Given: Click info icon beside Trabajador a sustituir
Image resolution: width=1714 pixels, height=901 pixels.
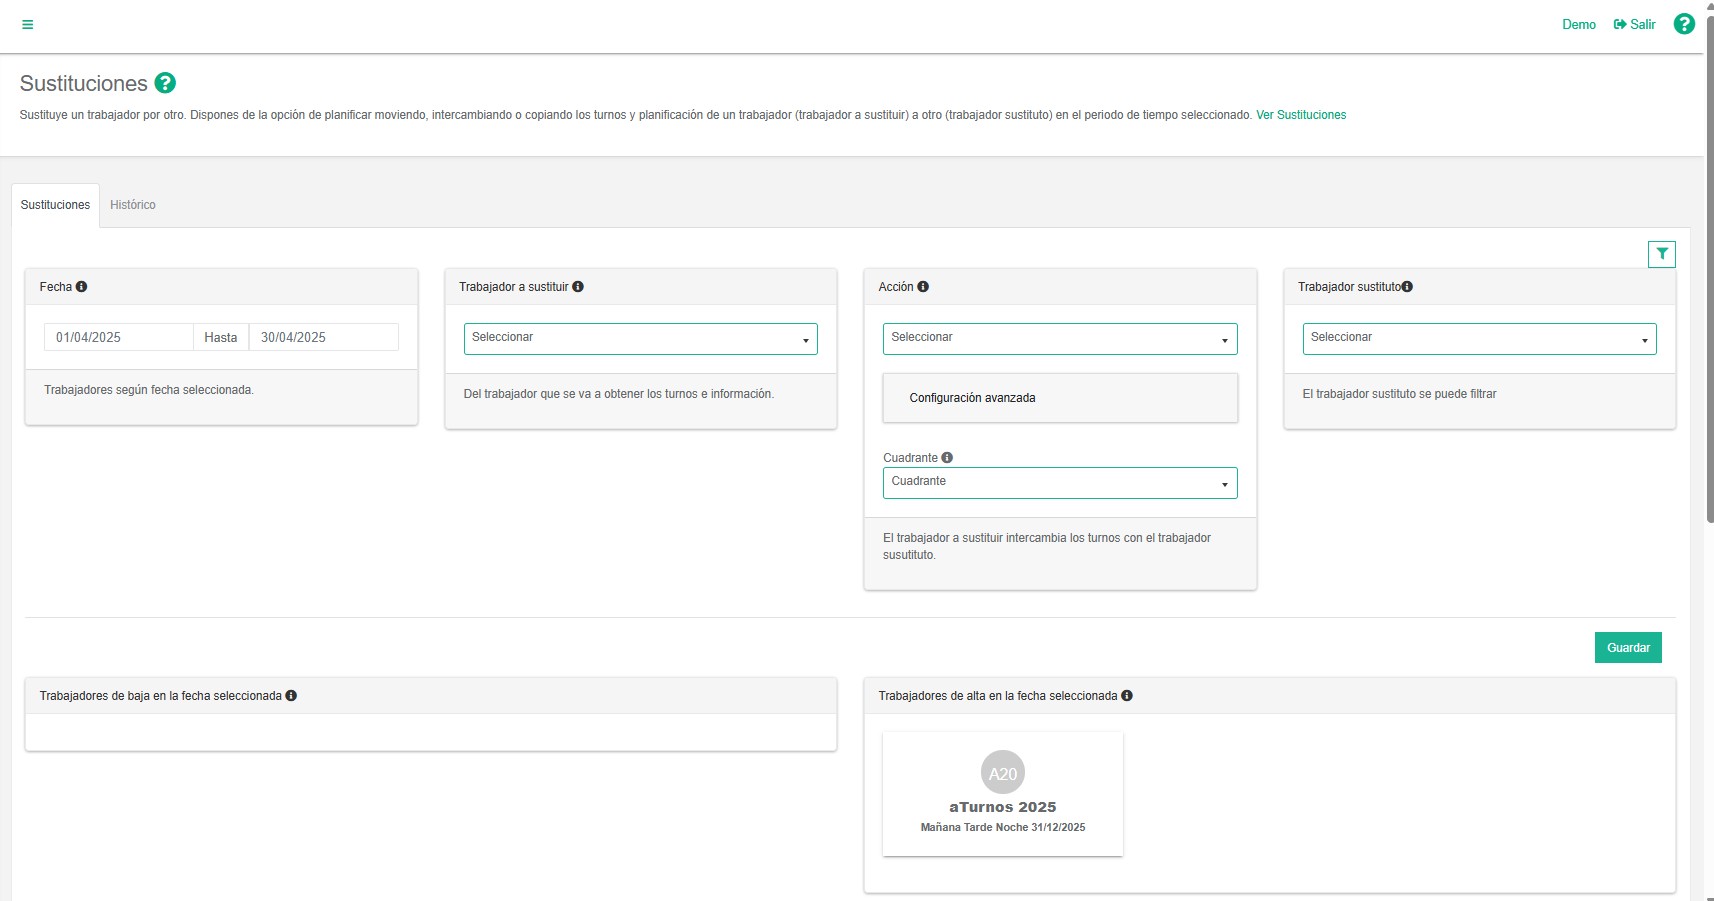Looking at the screenshot, I should (x=578, y=287).
